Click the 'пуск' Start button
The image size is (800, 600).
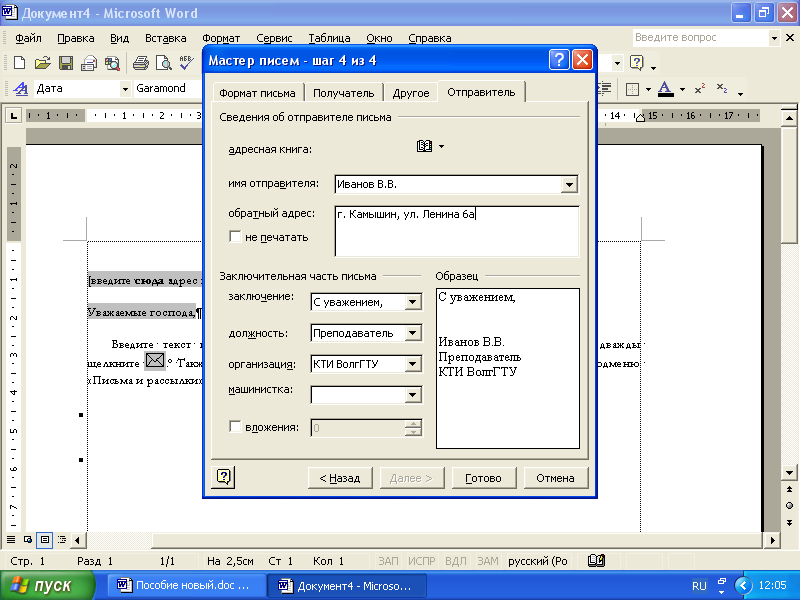coord(47,585)
